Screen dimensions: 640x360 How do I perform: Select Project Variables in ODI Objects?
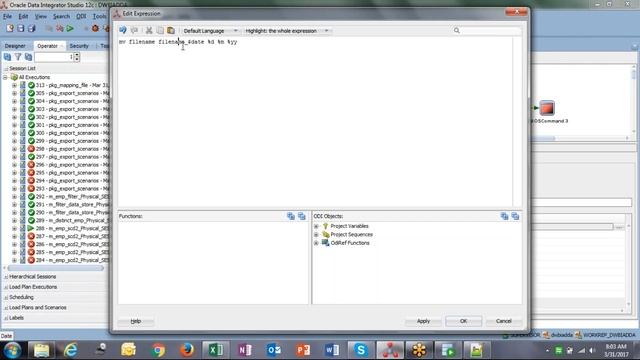click(x=349, y=226)
